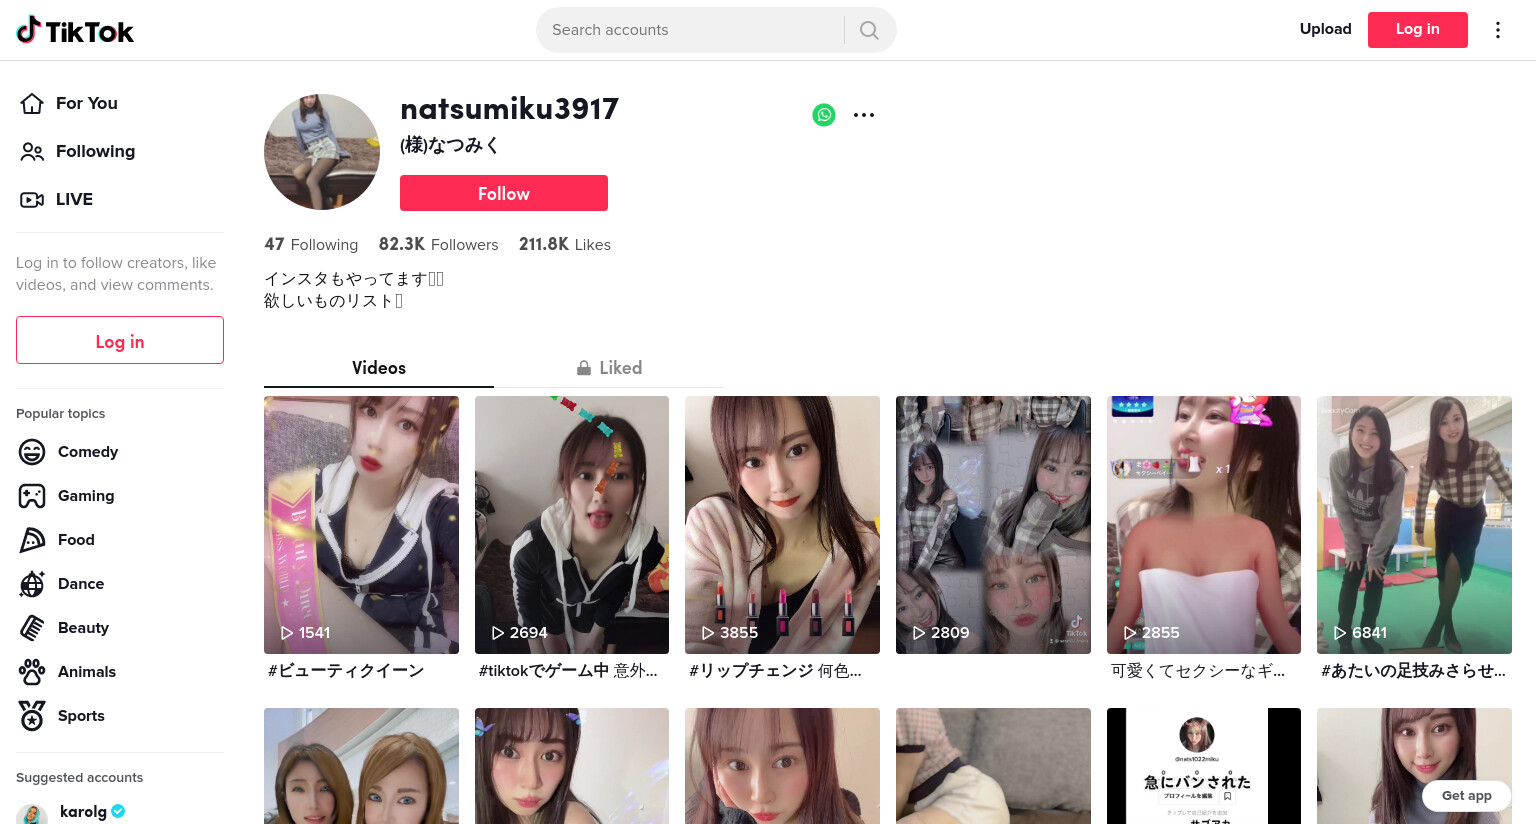Click the Upload link
The width and height of the screenshot is (1536, 824).
point(1325,29)
